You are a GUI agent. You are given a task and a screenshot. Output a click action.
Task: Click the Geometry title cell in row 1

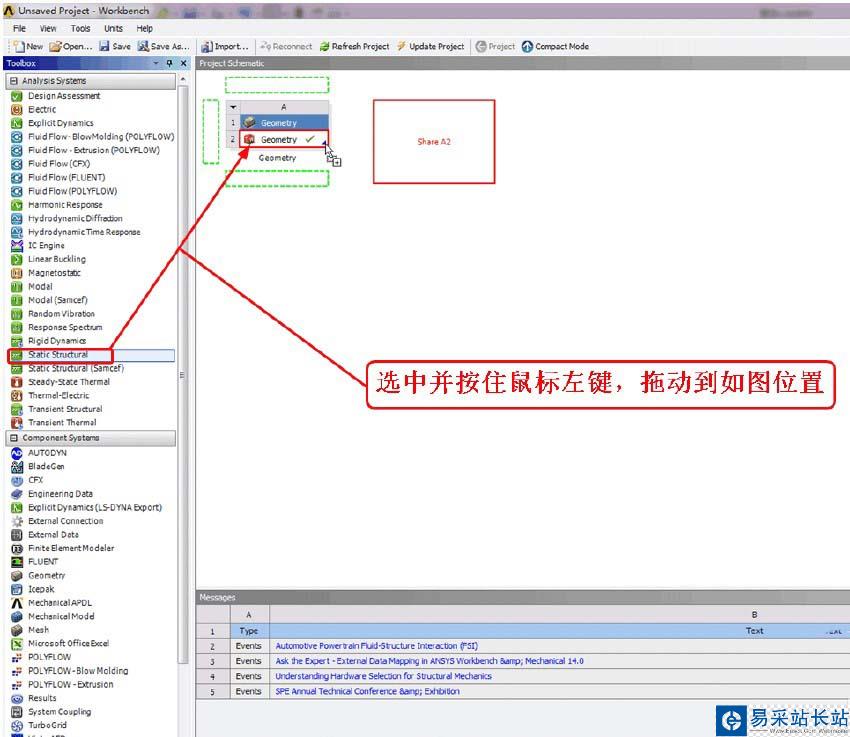[284, 123]
